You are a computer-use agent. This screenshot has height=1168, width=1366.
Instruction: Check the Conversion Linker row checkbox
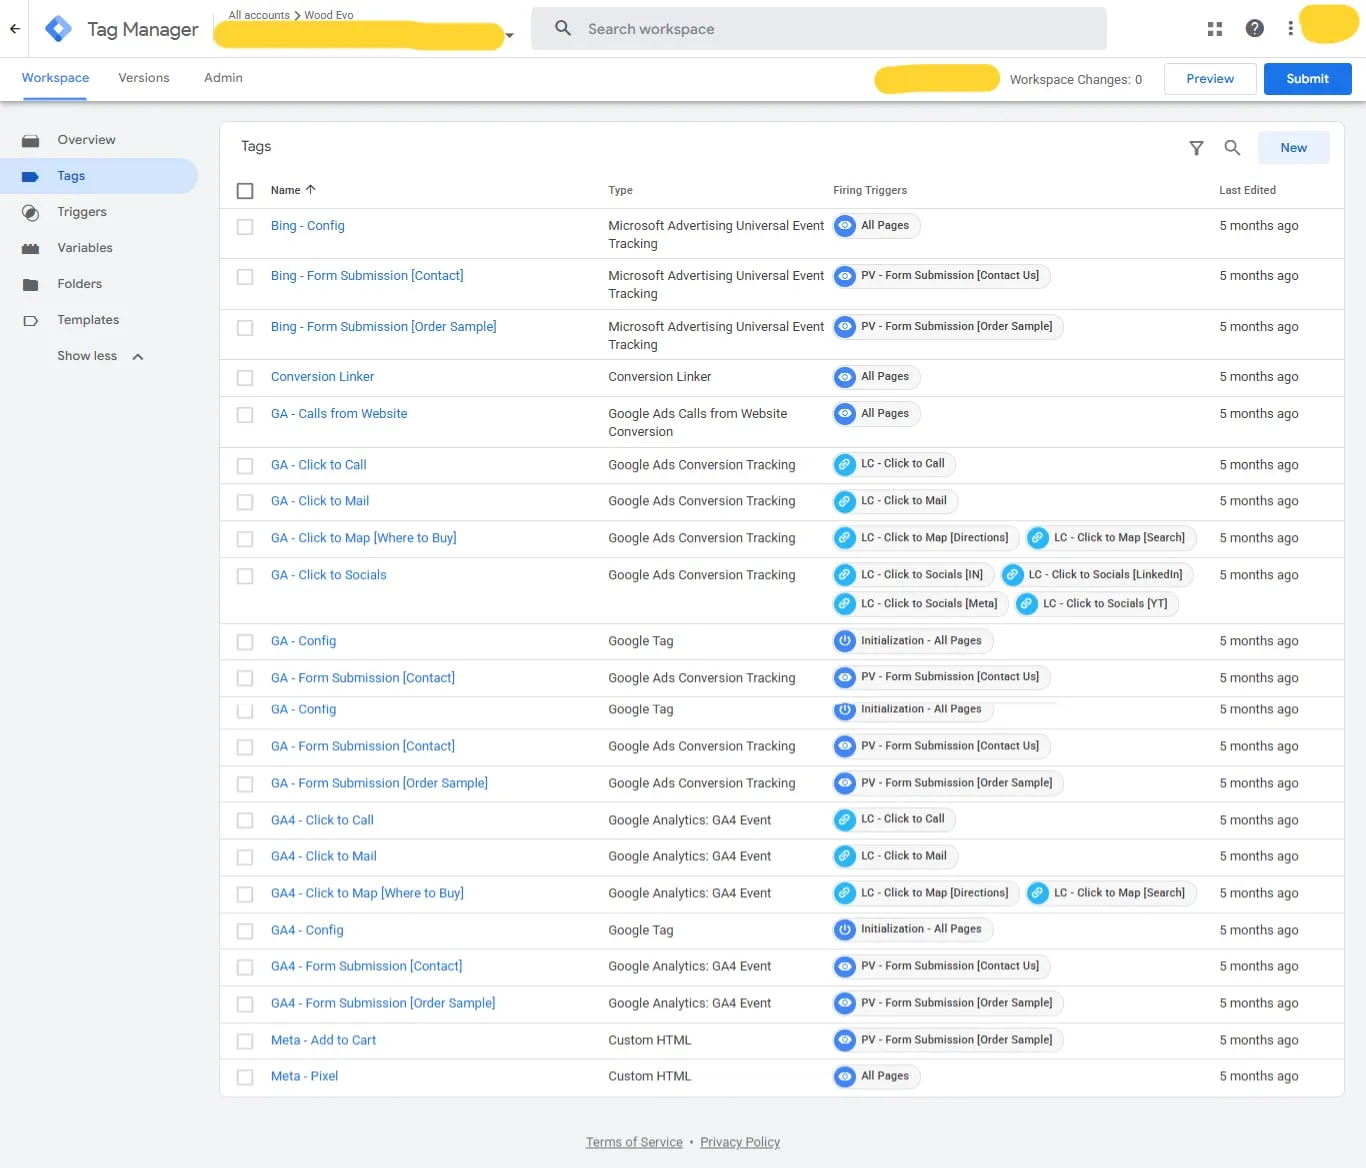point(245,378)
